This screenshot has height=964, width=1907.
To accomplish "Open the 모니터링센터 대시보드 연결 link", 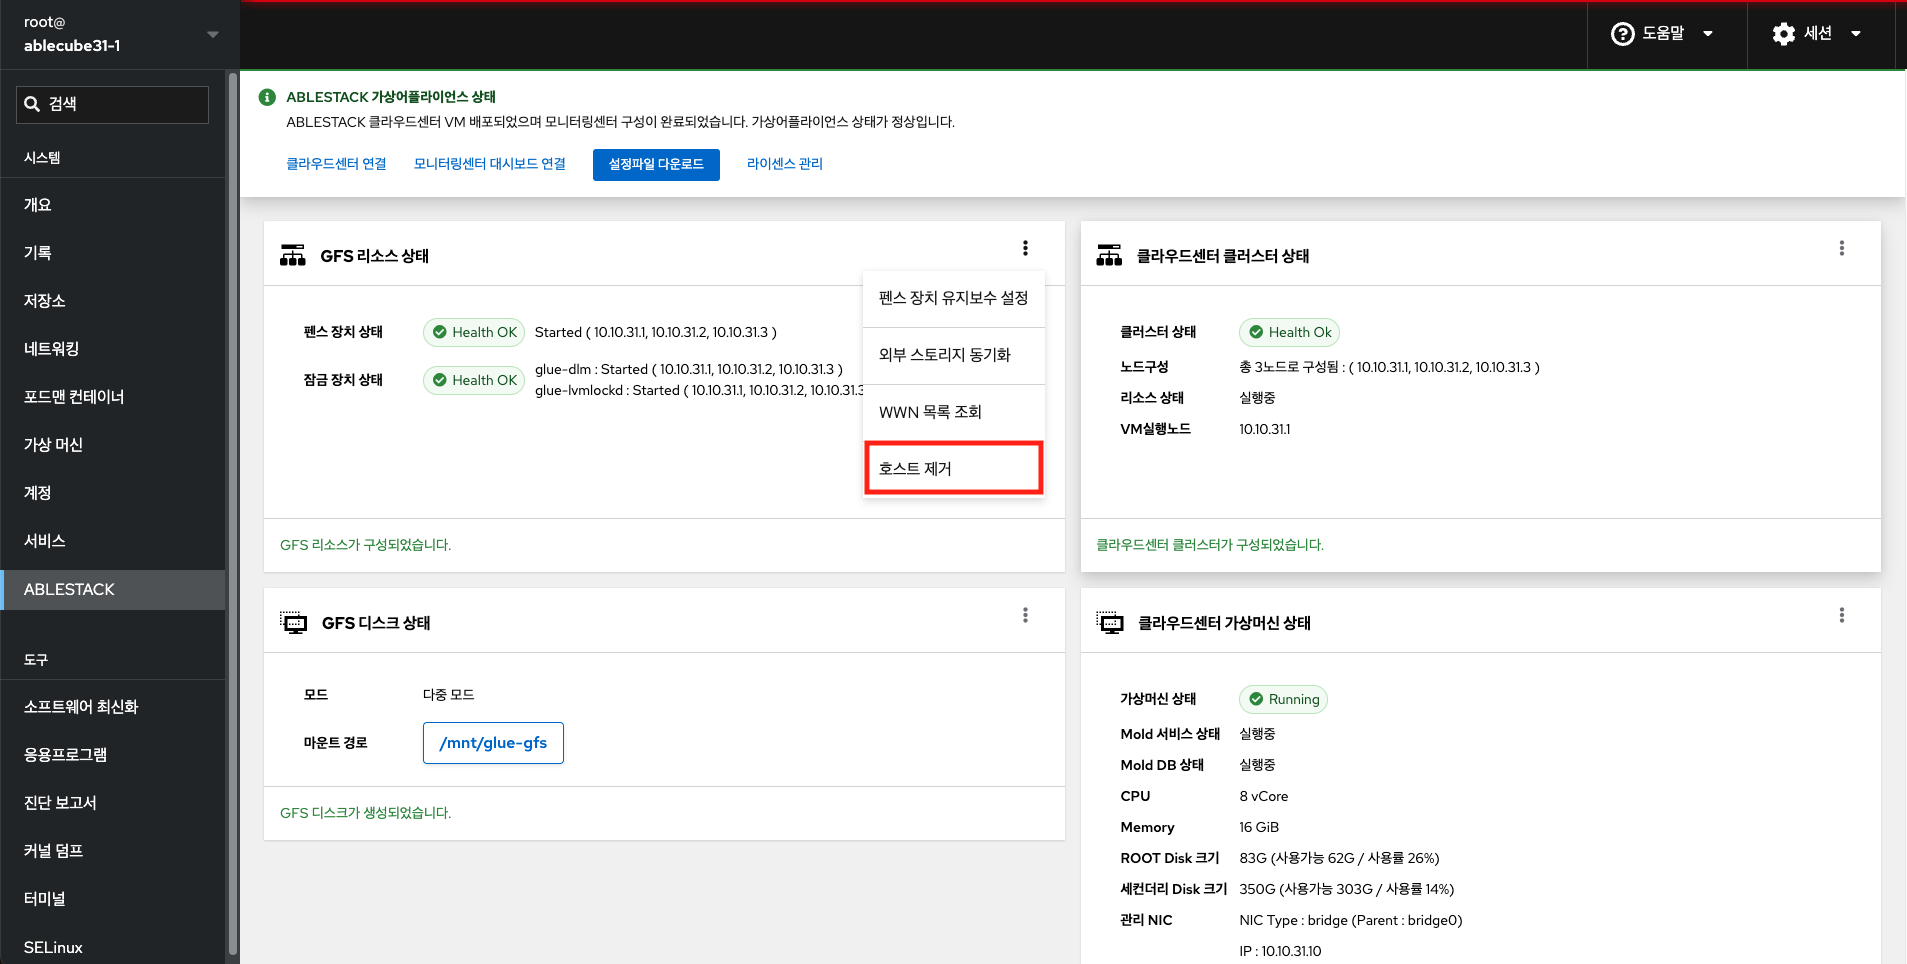I will 489,164.
